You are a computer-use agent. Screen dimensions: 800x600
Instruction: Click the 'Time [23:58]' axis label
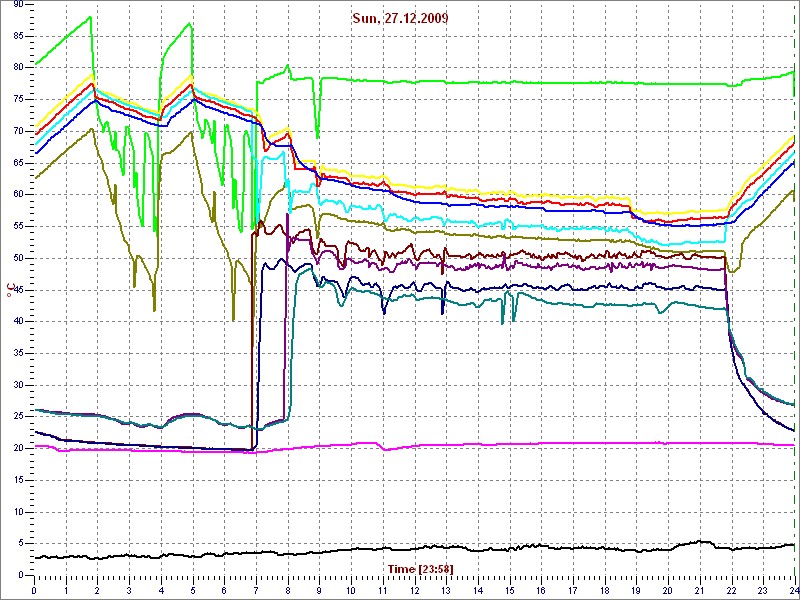(x=420, y=568)
